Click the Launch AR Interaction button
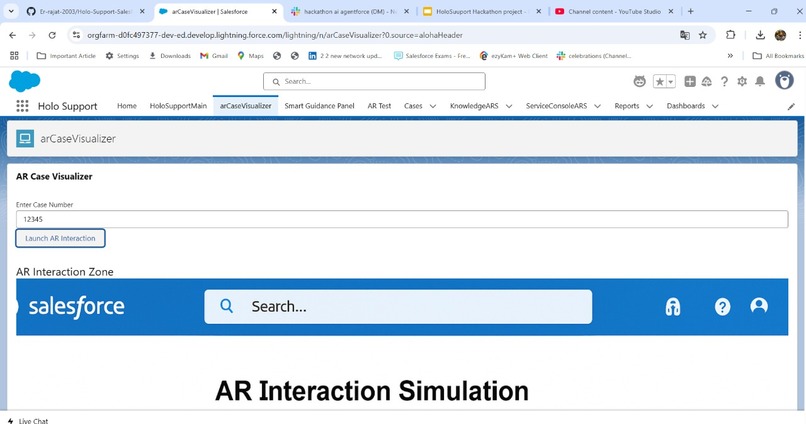The height and width of the screenshot is (424, 806). click(x=60, y=238)
